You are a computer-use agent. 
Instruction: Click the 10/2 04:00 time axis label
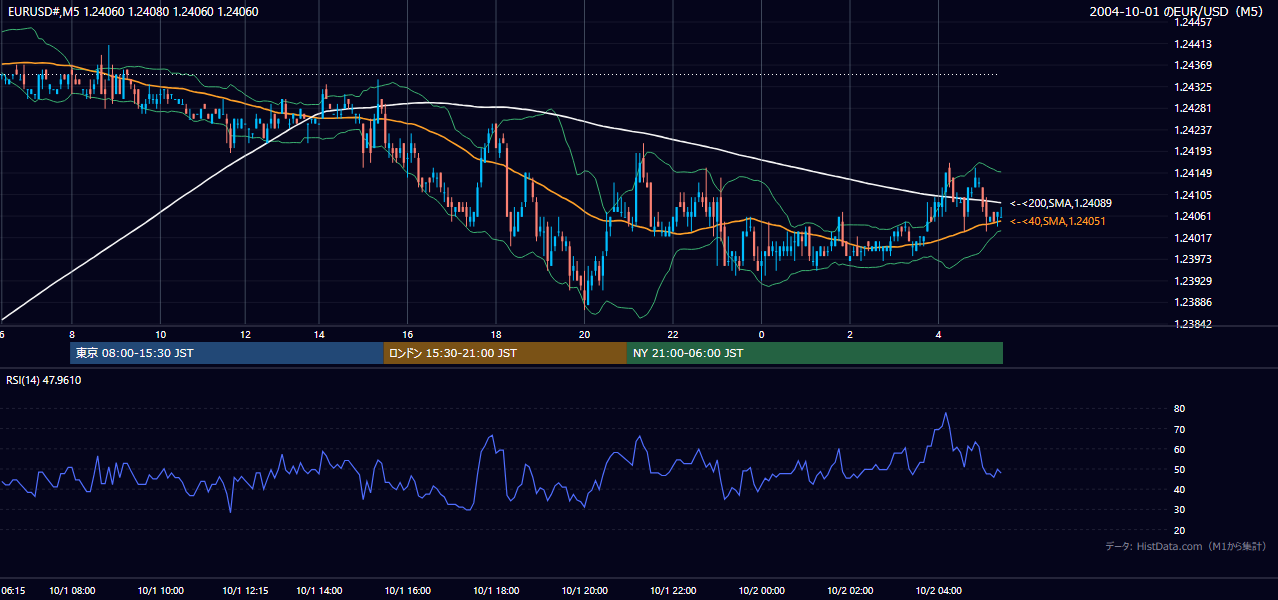pos(938,591)
